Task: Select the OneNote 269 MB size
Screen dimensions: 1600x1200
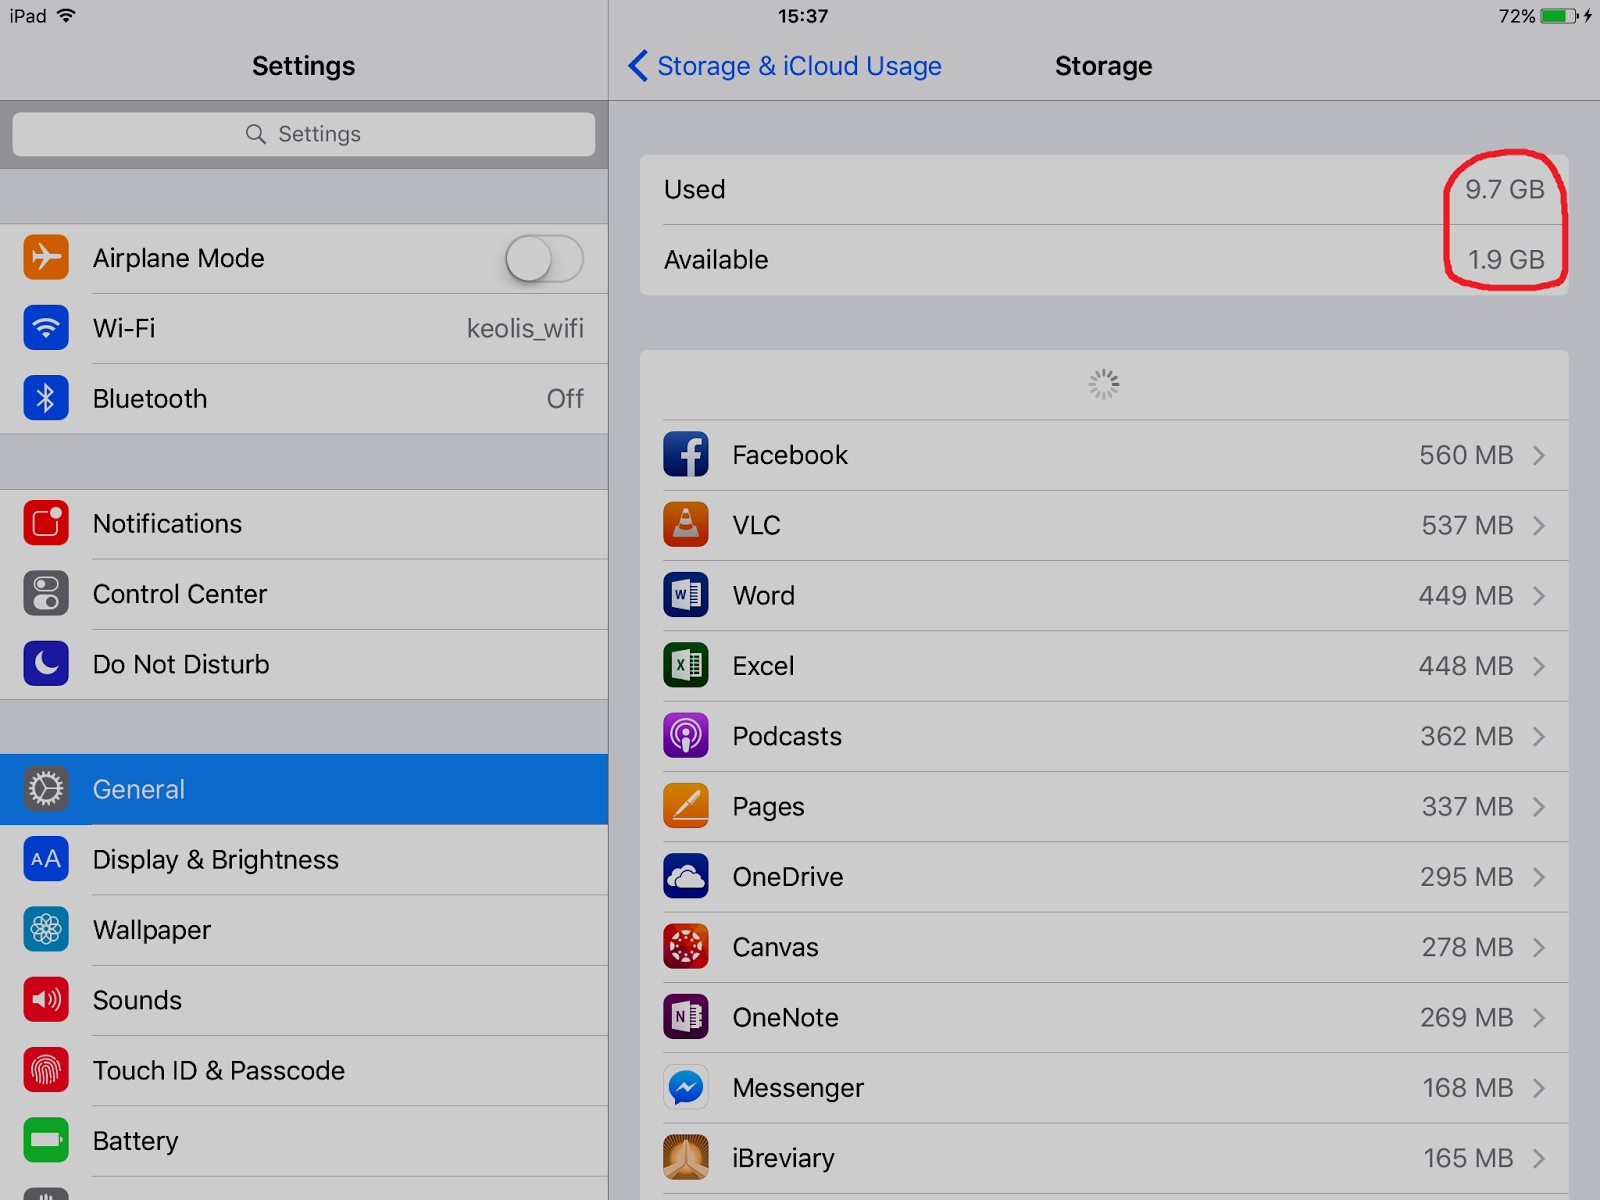Action: tap(1467, 1017)
